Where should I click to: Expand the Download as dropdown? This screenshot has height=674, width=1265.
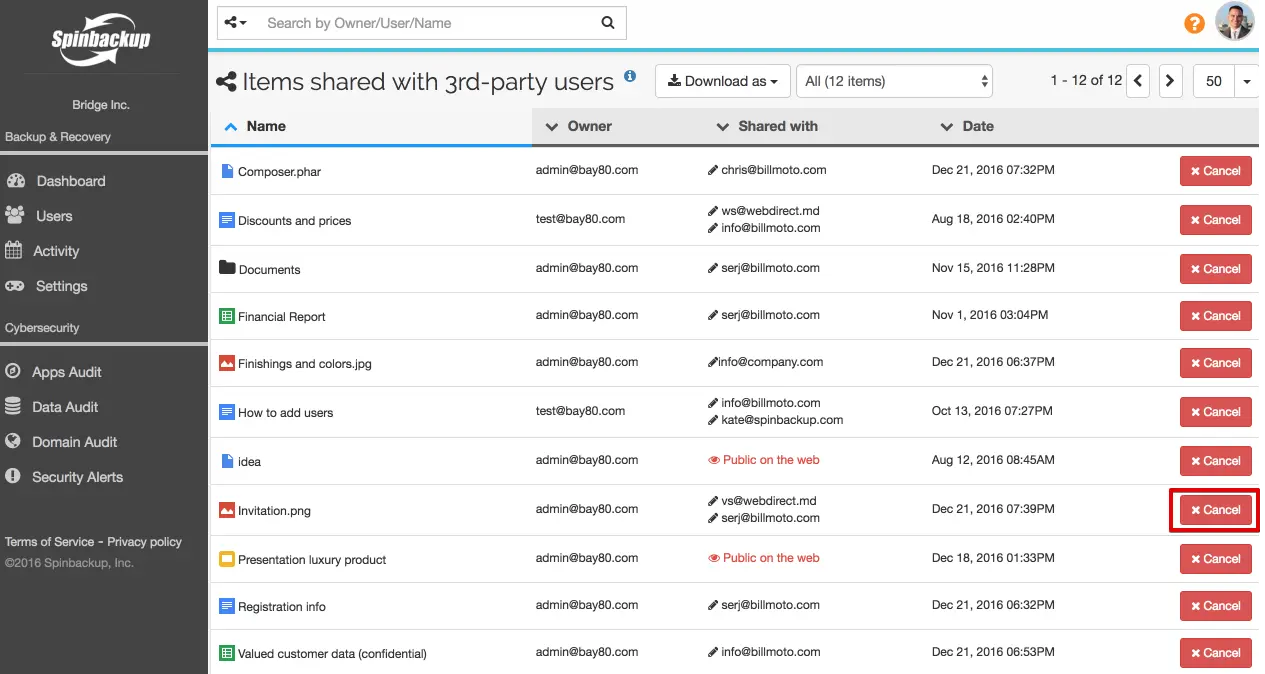(723, 81)
